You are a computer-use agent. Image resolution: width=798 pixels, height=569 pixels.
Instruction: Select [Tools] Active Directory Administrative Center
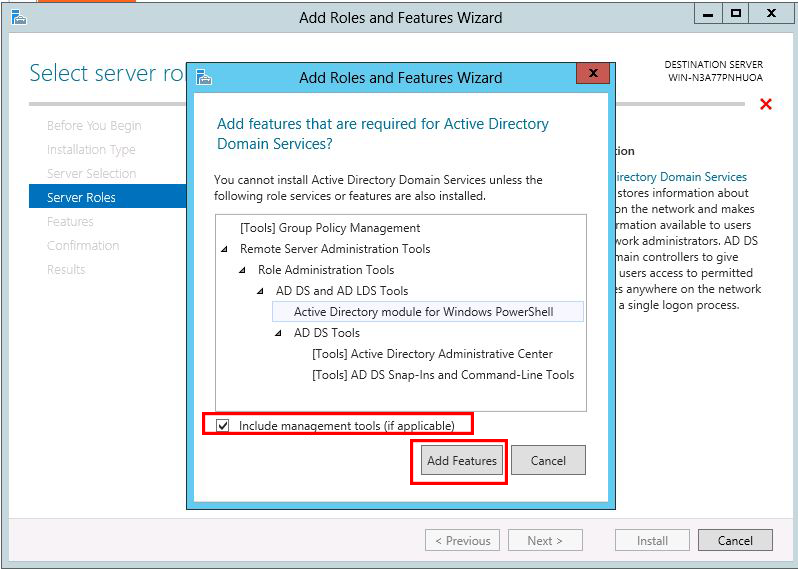432,354
